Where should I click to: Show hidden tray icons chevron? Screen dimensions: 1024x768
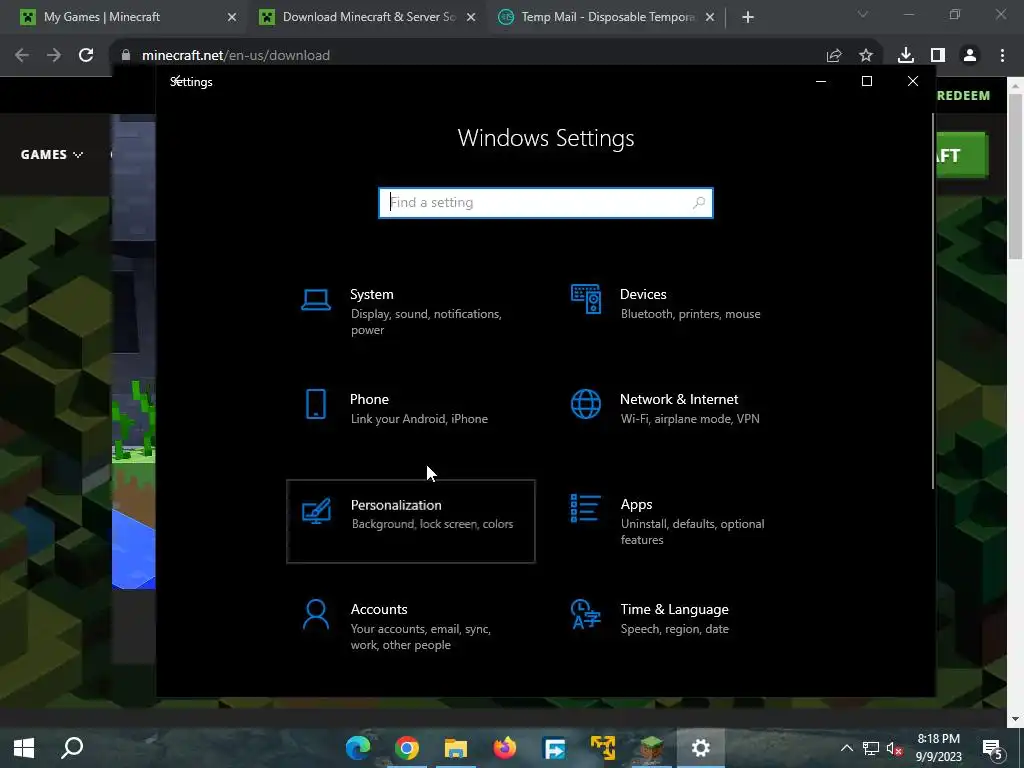coord(846,748)
